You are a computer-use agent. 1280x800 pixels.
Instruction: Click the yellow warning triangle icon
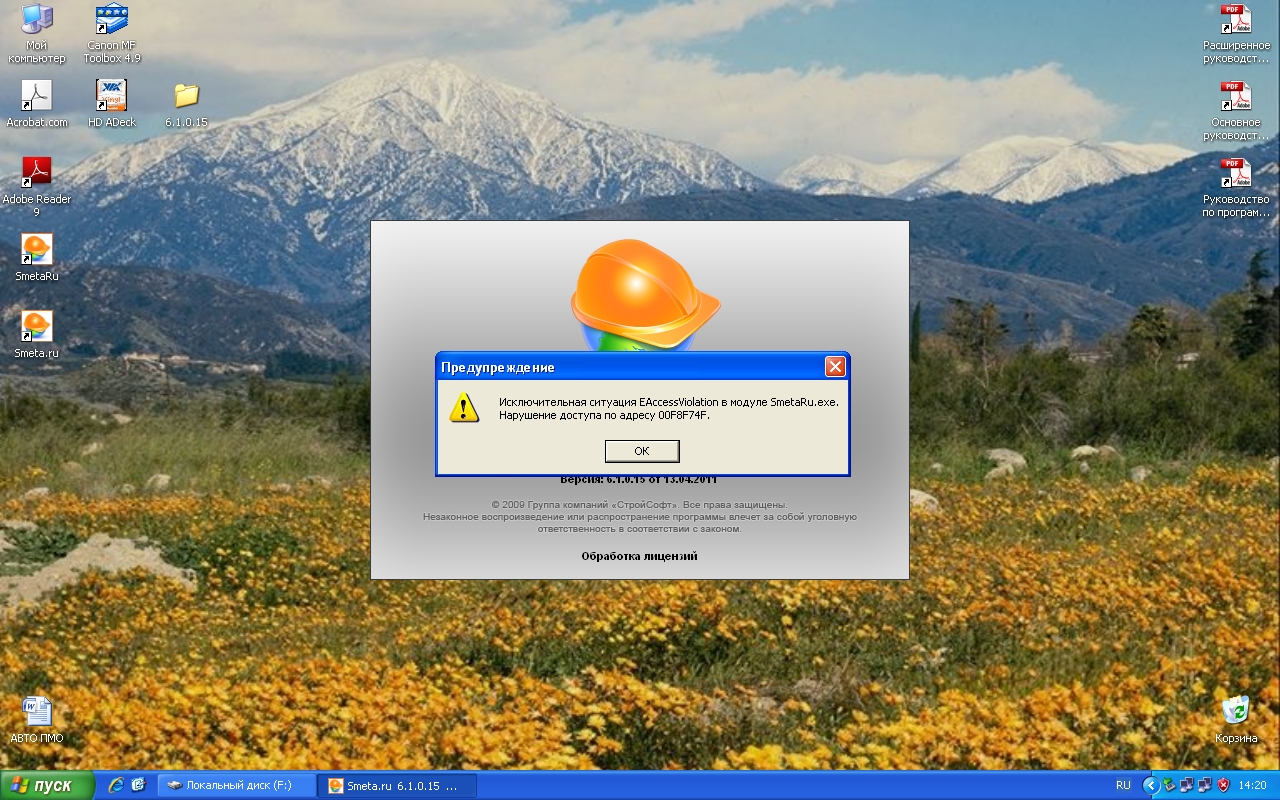click(464, 407)
